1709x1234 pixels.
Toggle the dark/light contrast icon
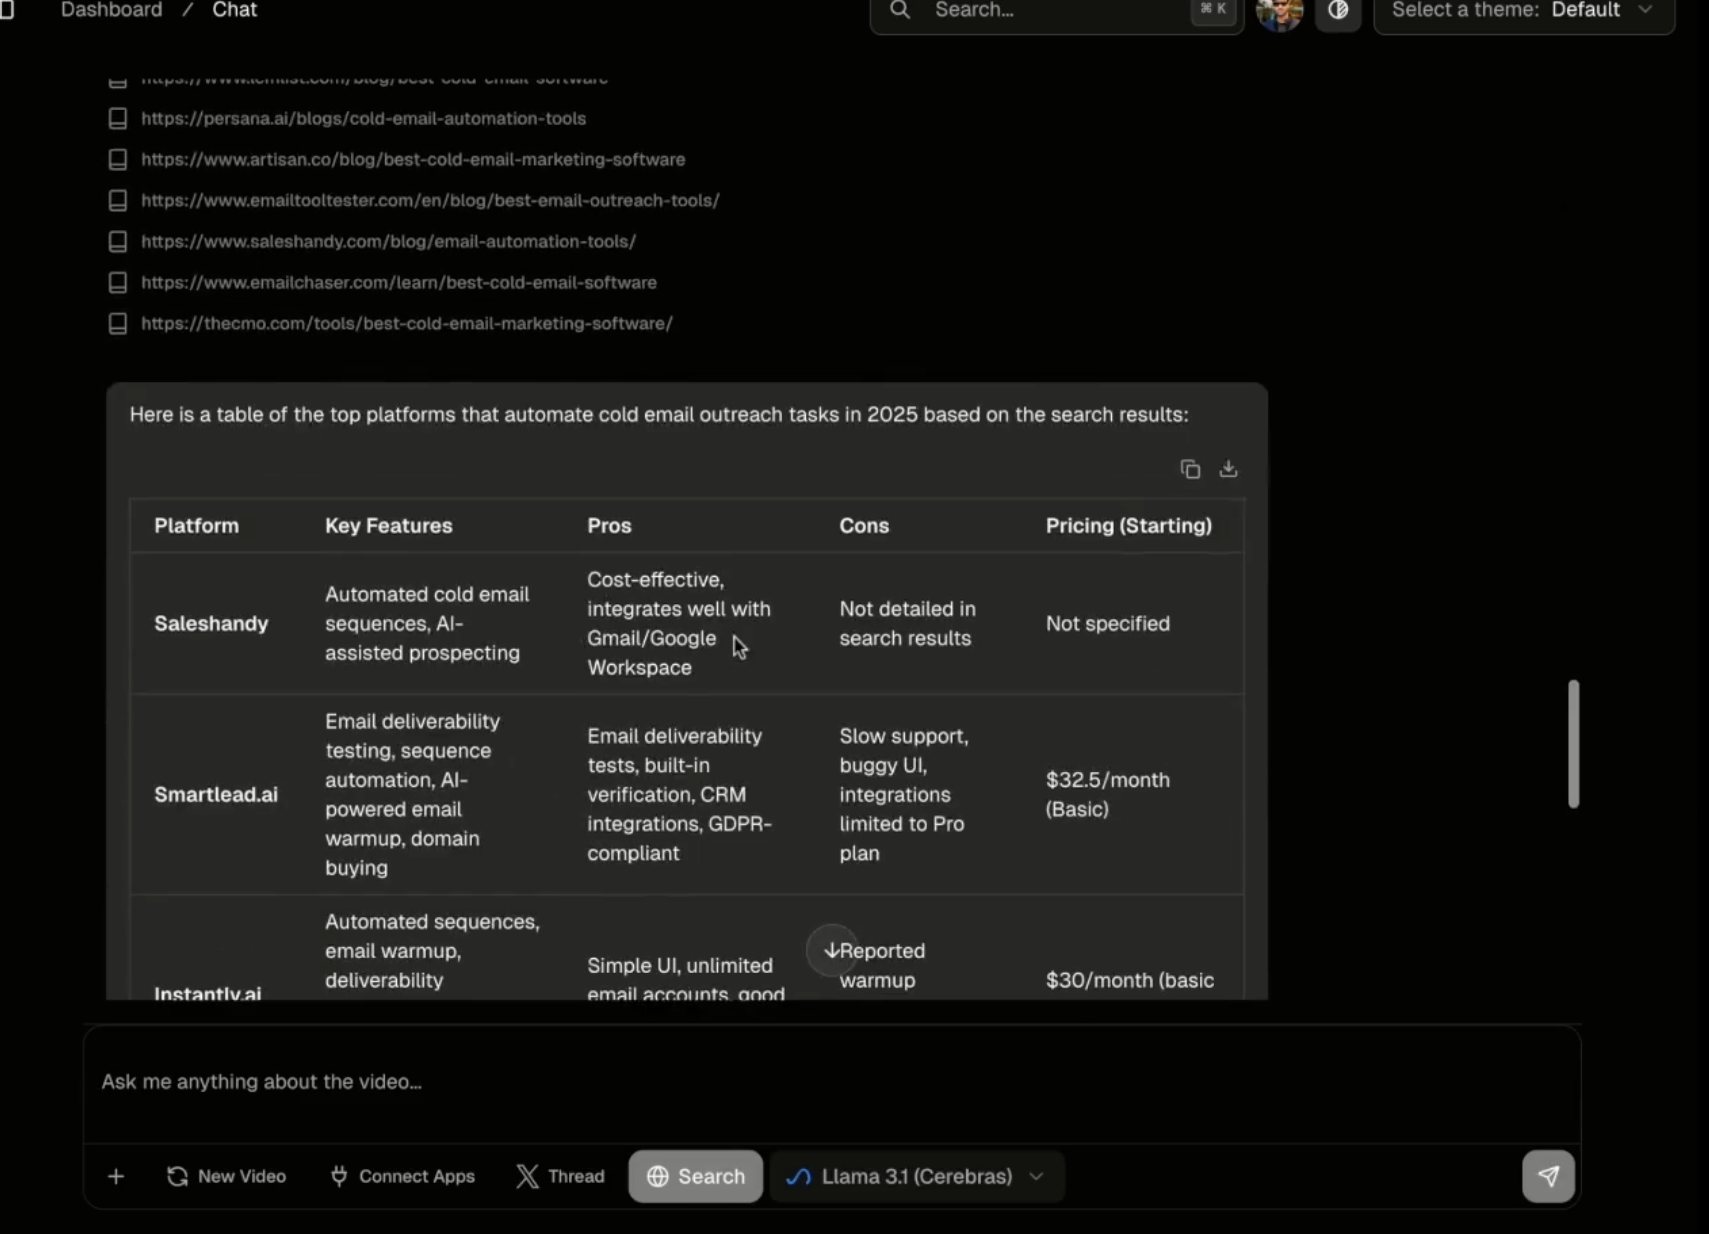1338,12
